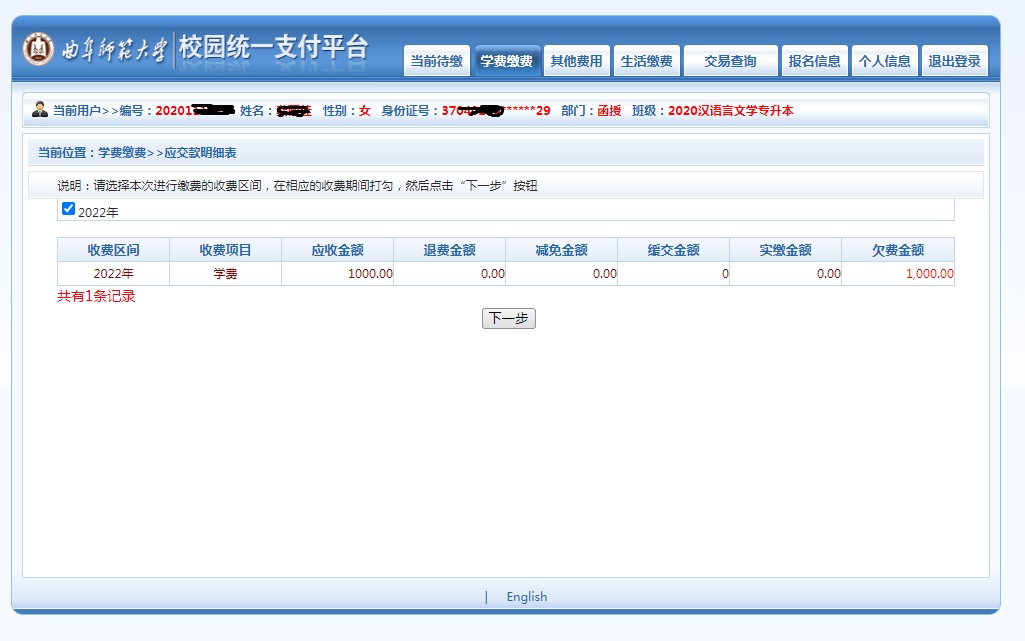Switch to the 学费缴费 tab

click(507, 61)
